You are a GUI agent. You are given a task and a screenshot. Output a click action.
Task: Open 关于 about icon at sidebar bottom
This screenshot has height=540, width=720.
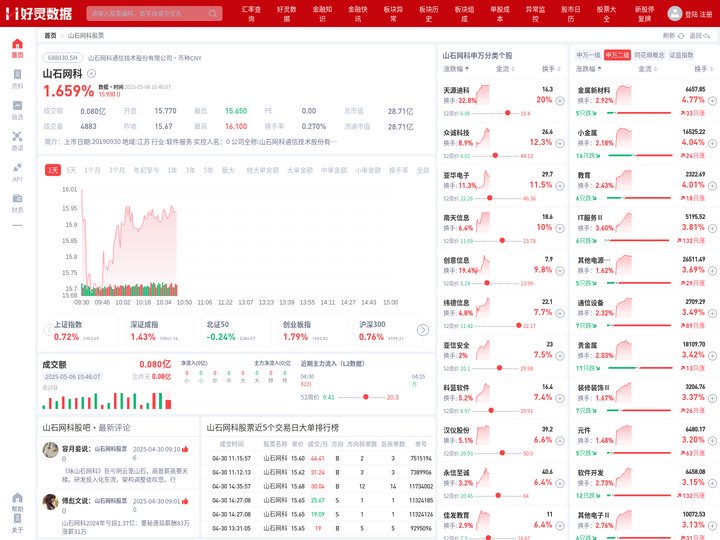pos(17,519)
